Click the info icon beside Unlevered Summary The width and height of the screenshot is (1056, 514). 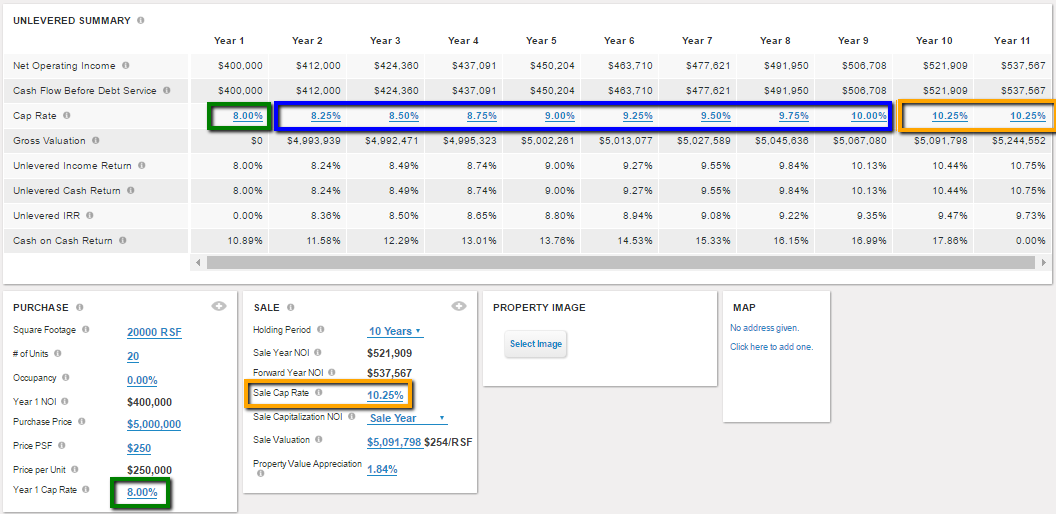pyautogui.click(x=140, y=20)
